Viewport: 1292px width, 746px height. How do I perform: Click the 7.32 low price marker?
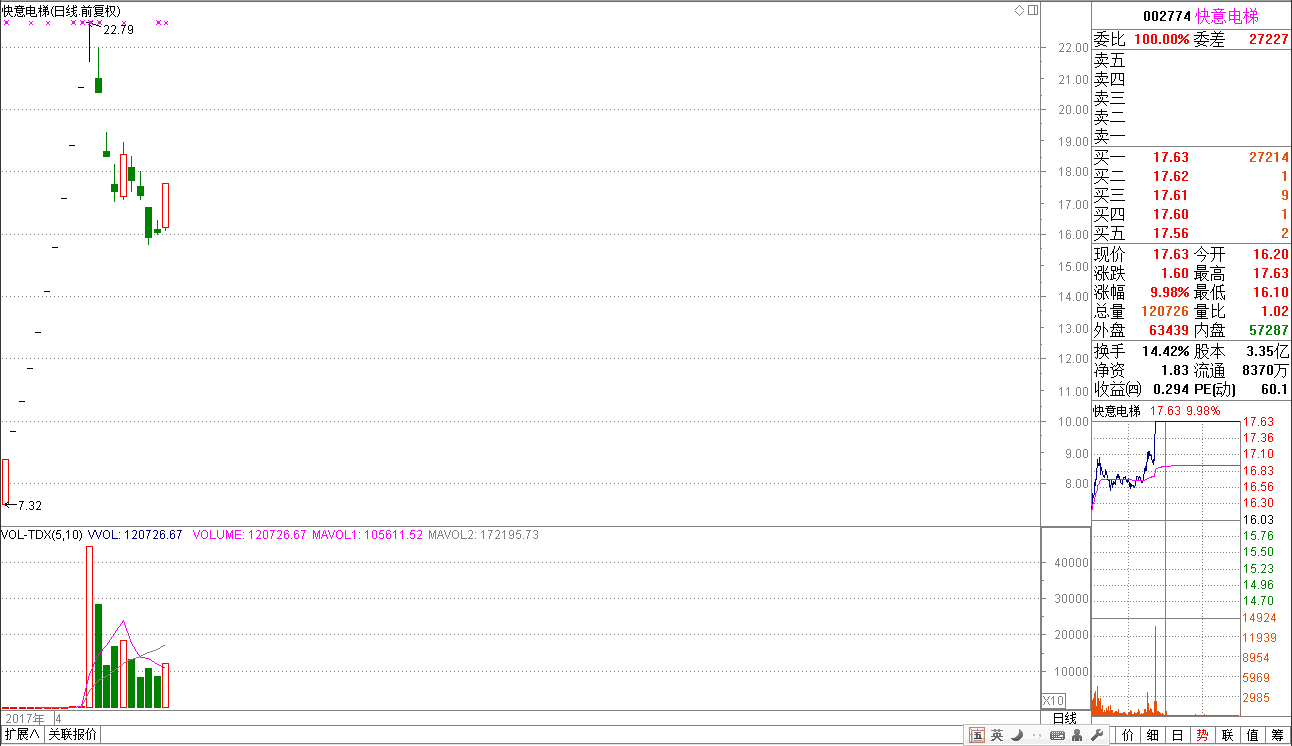coord(29,506)
